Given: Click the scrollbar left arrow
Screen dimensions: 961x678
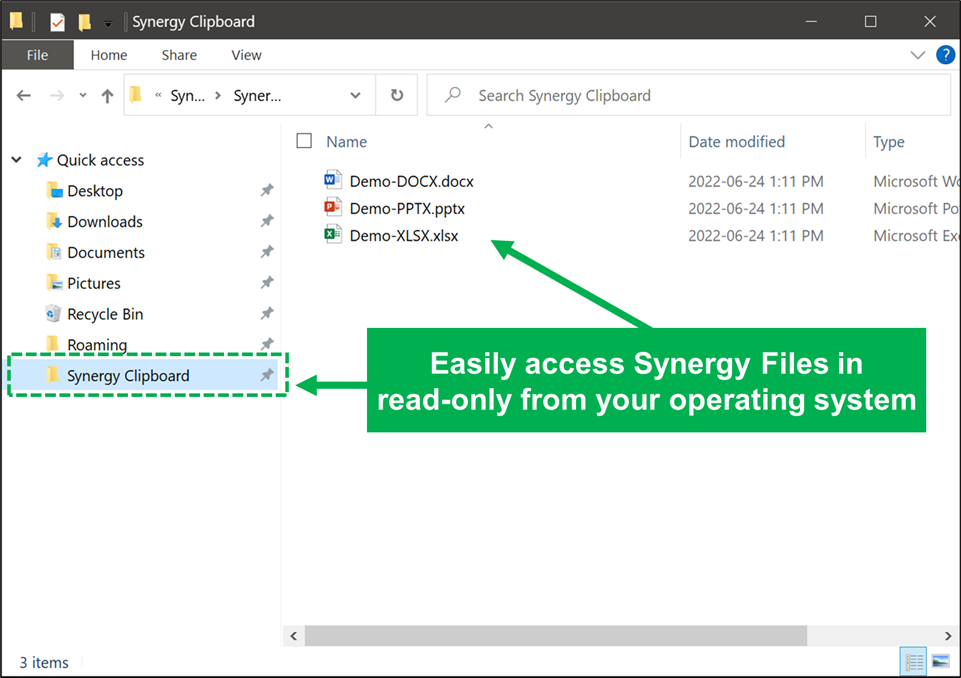Looking at the screenshot, I should (294, 636).
